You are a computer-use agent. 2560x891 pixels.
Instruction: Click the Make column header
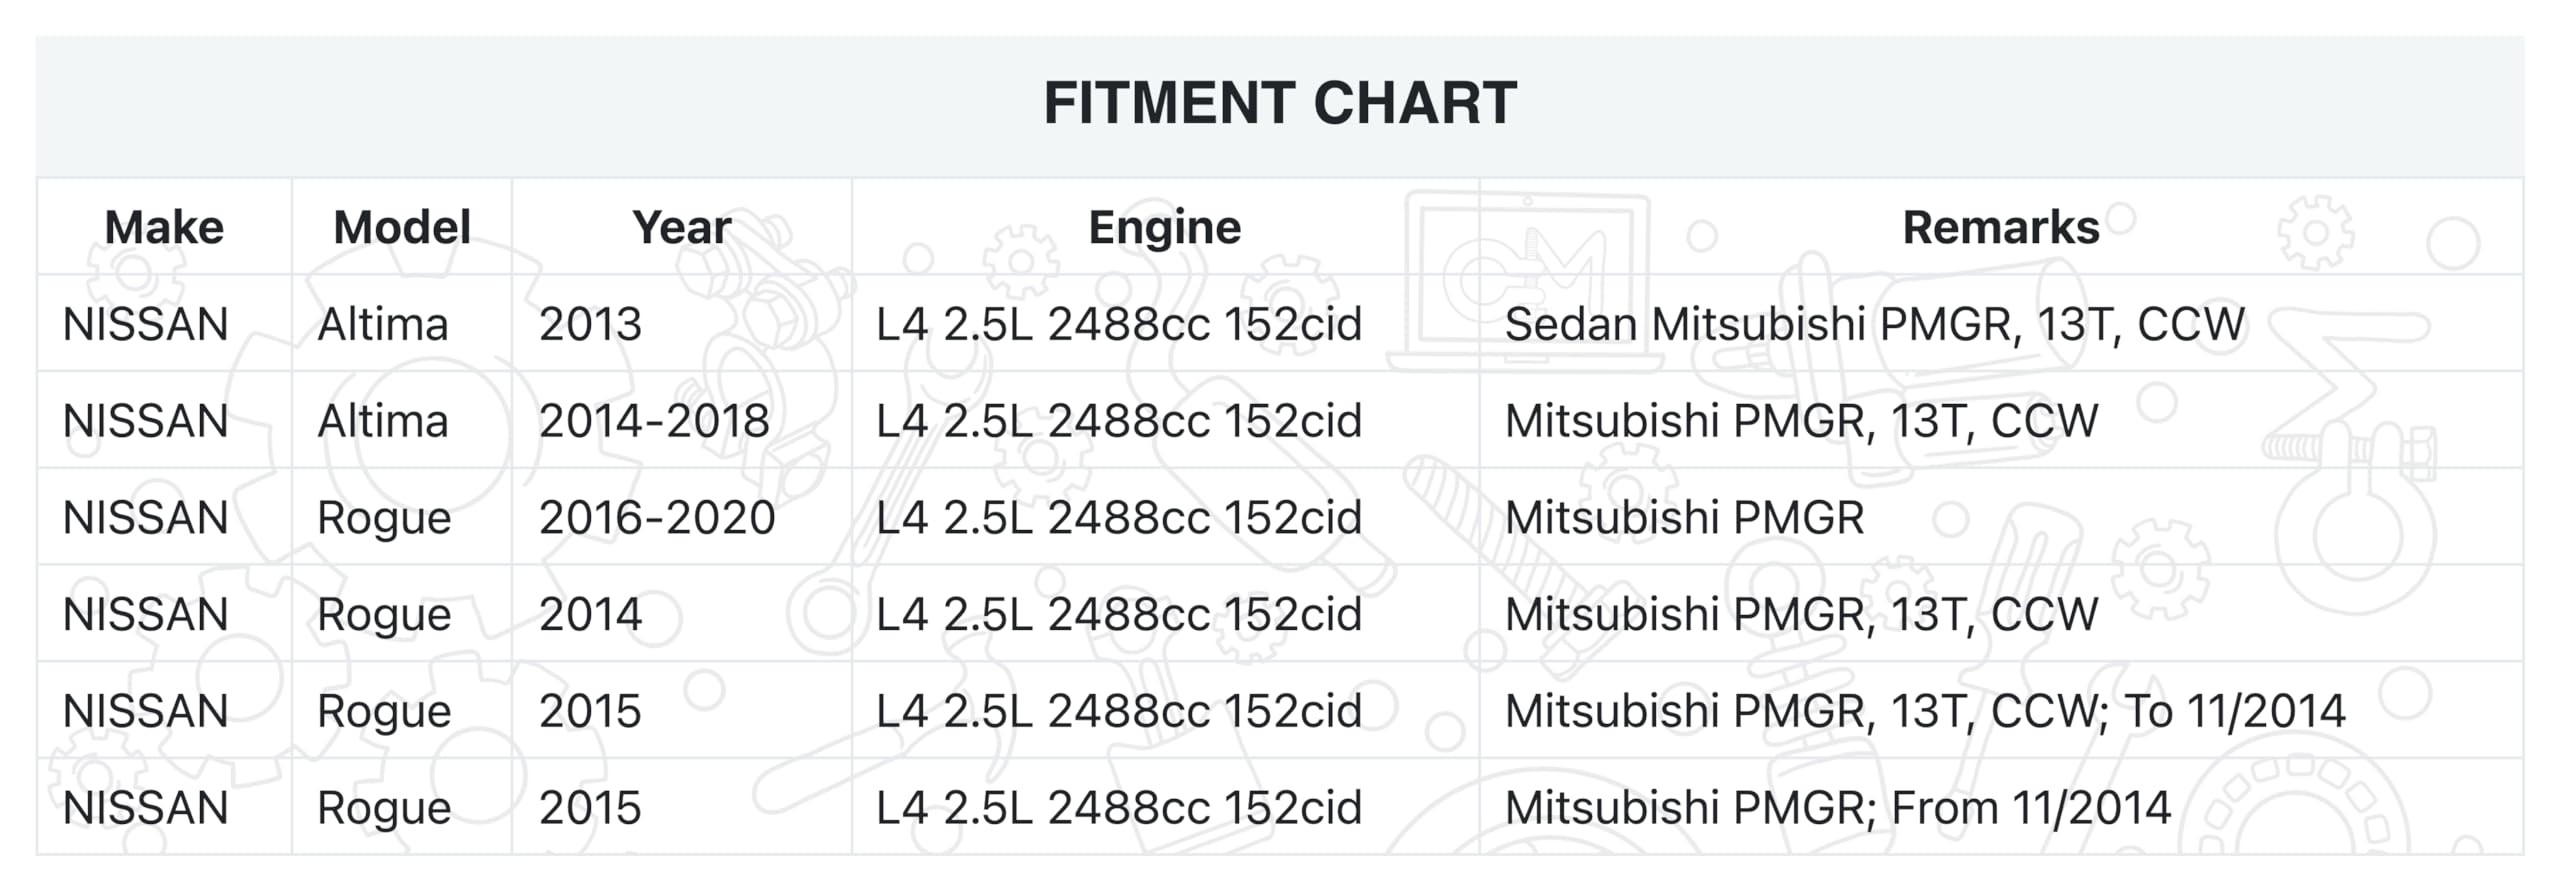click(x=164, y=228)
